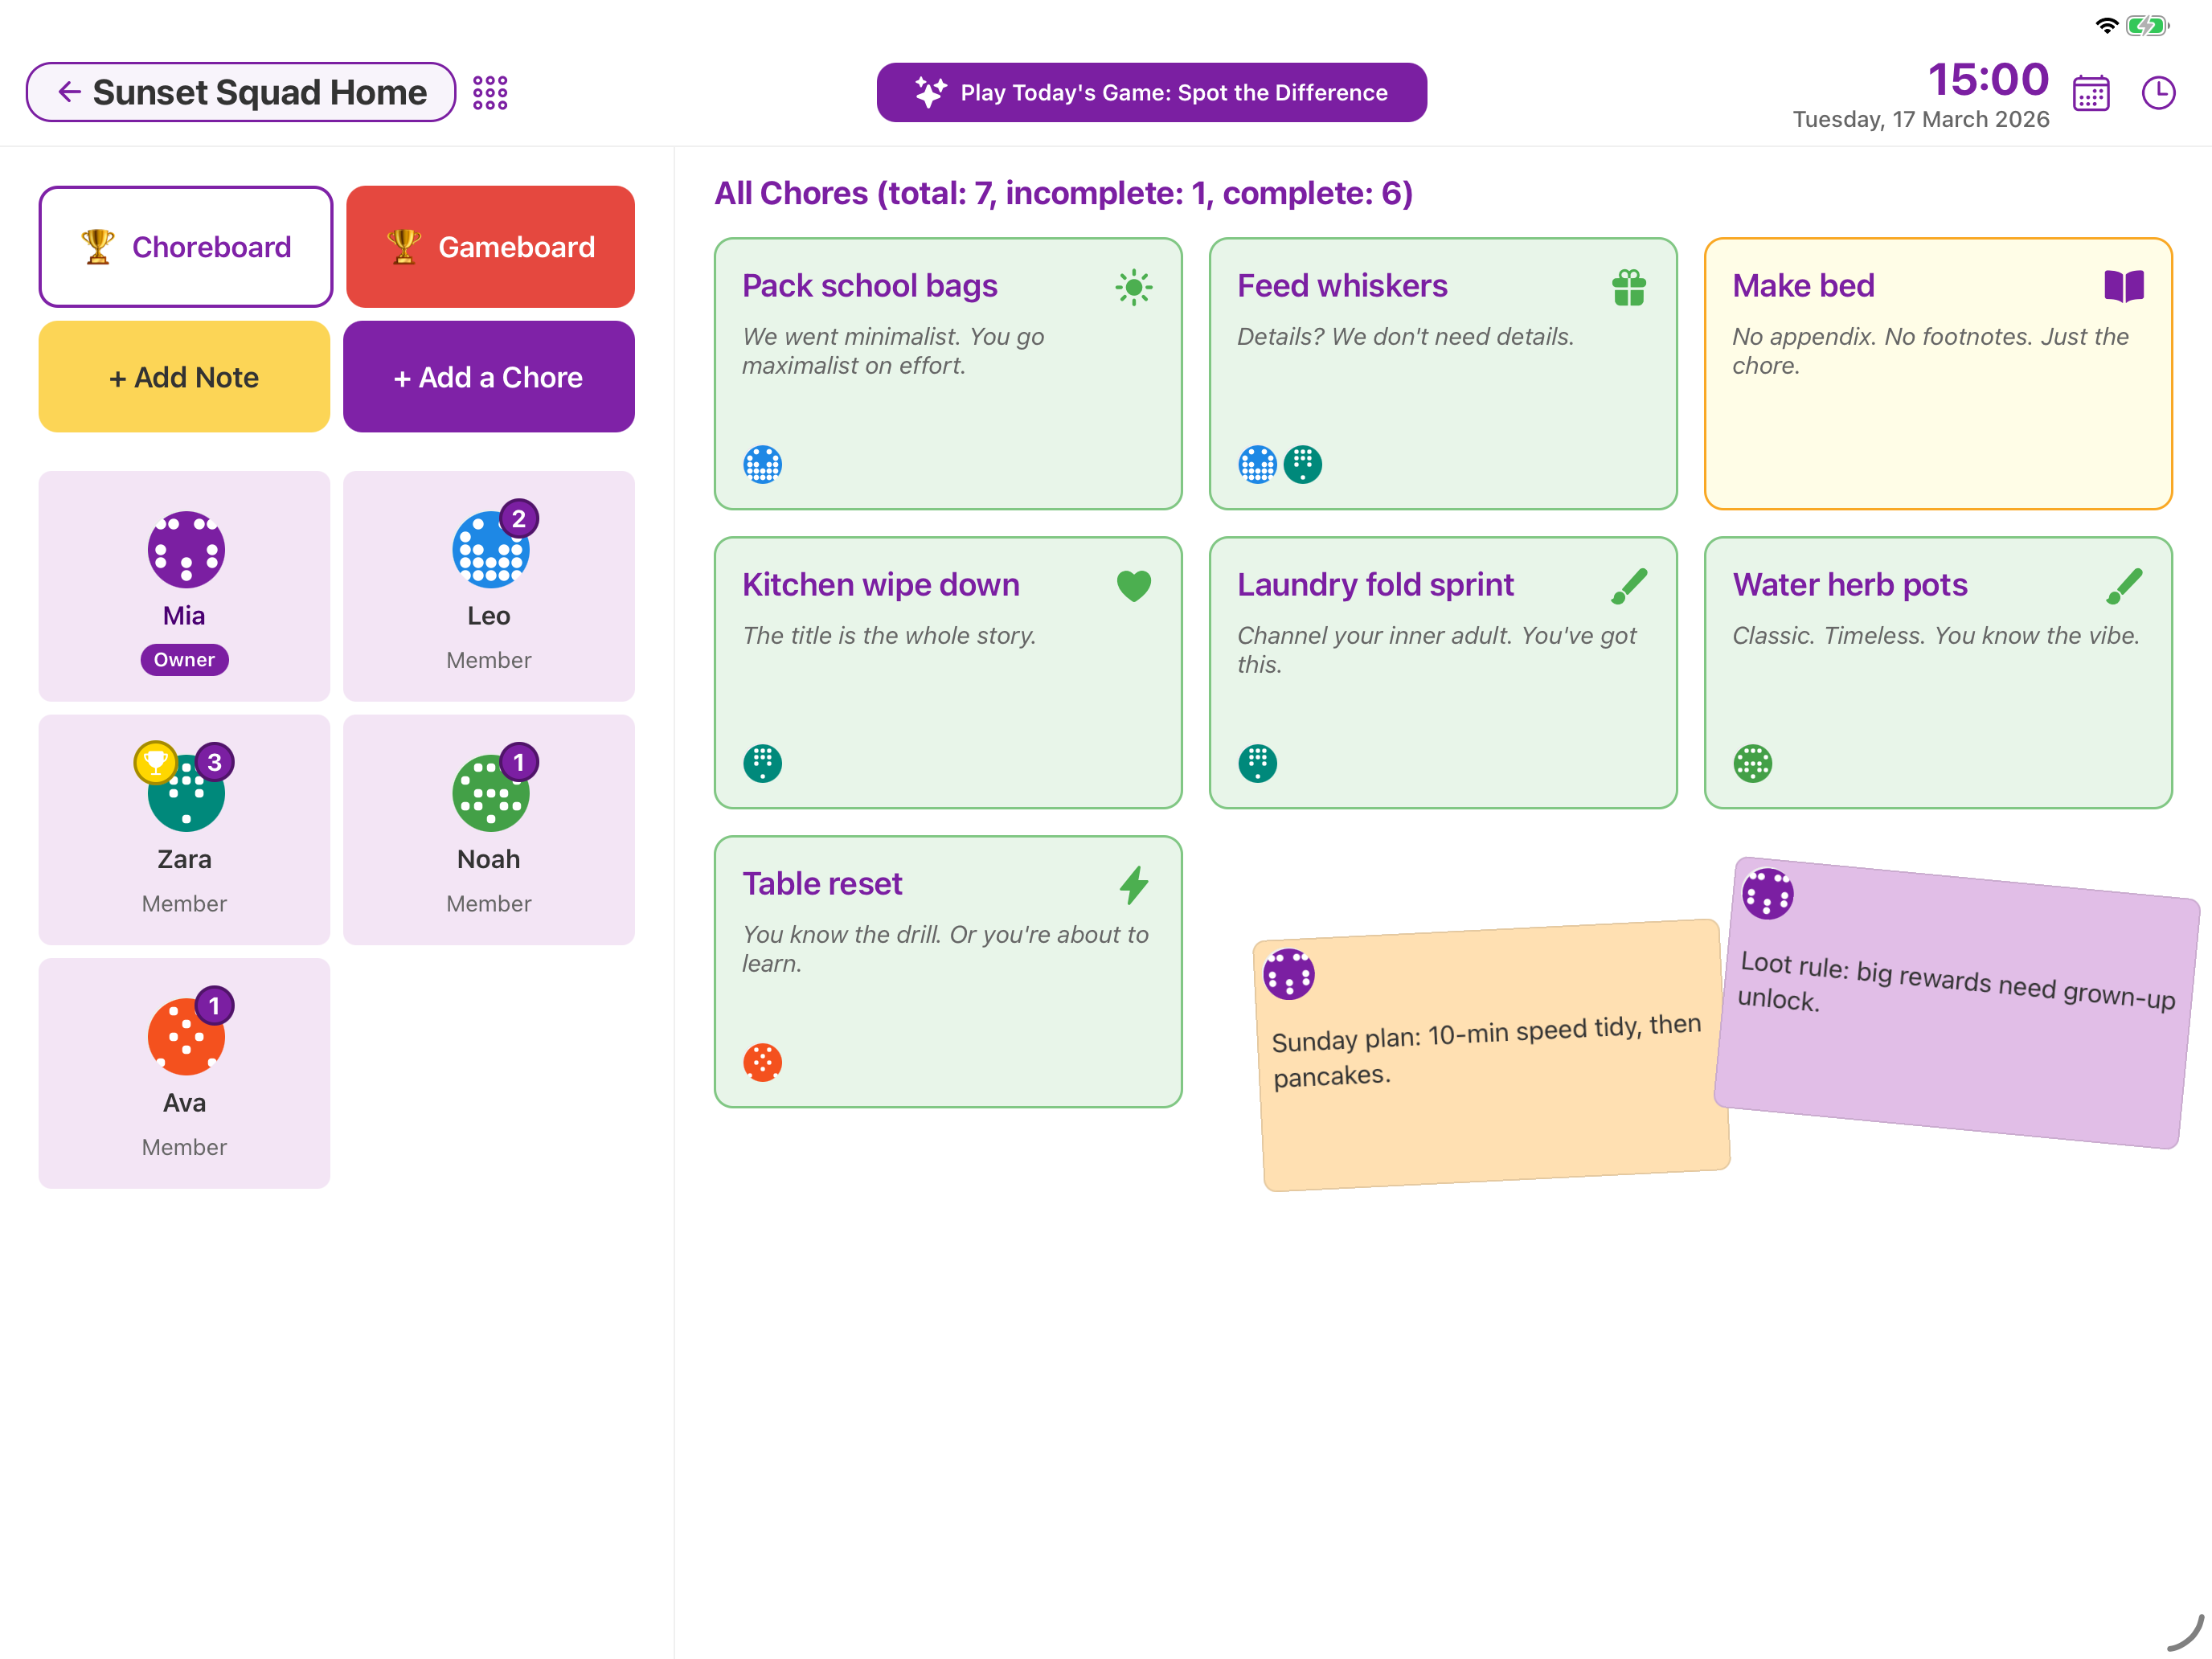Click the sun icon on Pack school bags
Viewport: 2212px width, 1659px height.
point(1135,286)
